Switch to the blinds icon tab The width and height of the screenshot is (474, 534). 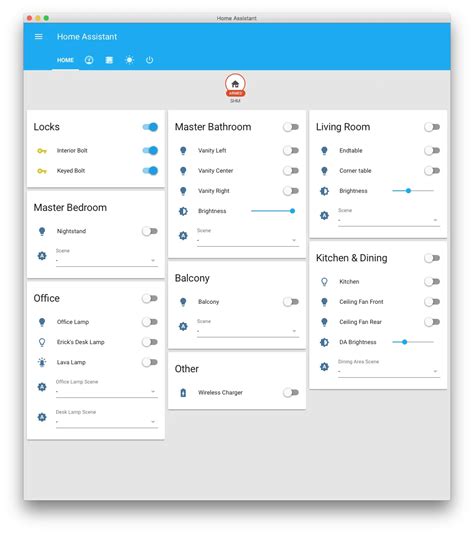pos(109,60)
